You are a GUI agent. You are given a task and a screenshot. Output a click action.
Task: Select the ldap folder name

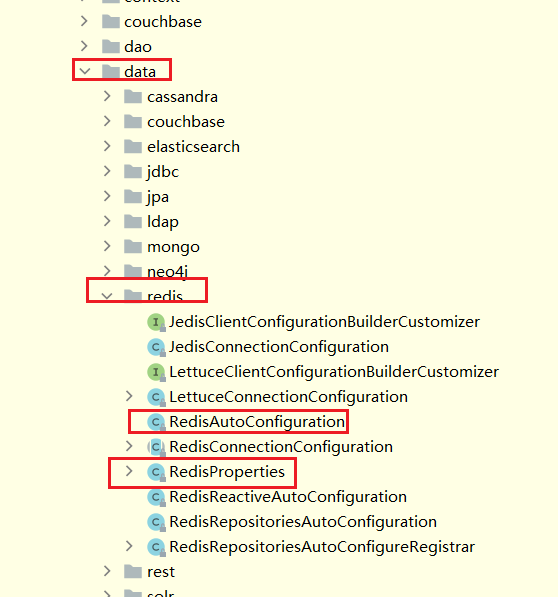click(x=163, y=222)
